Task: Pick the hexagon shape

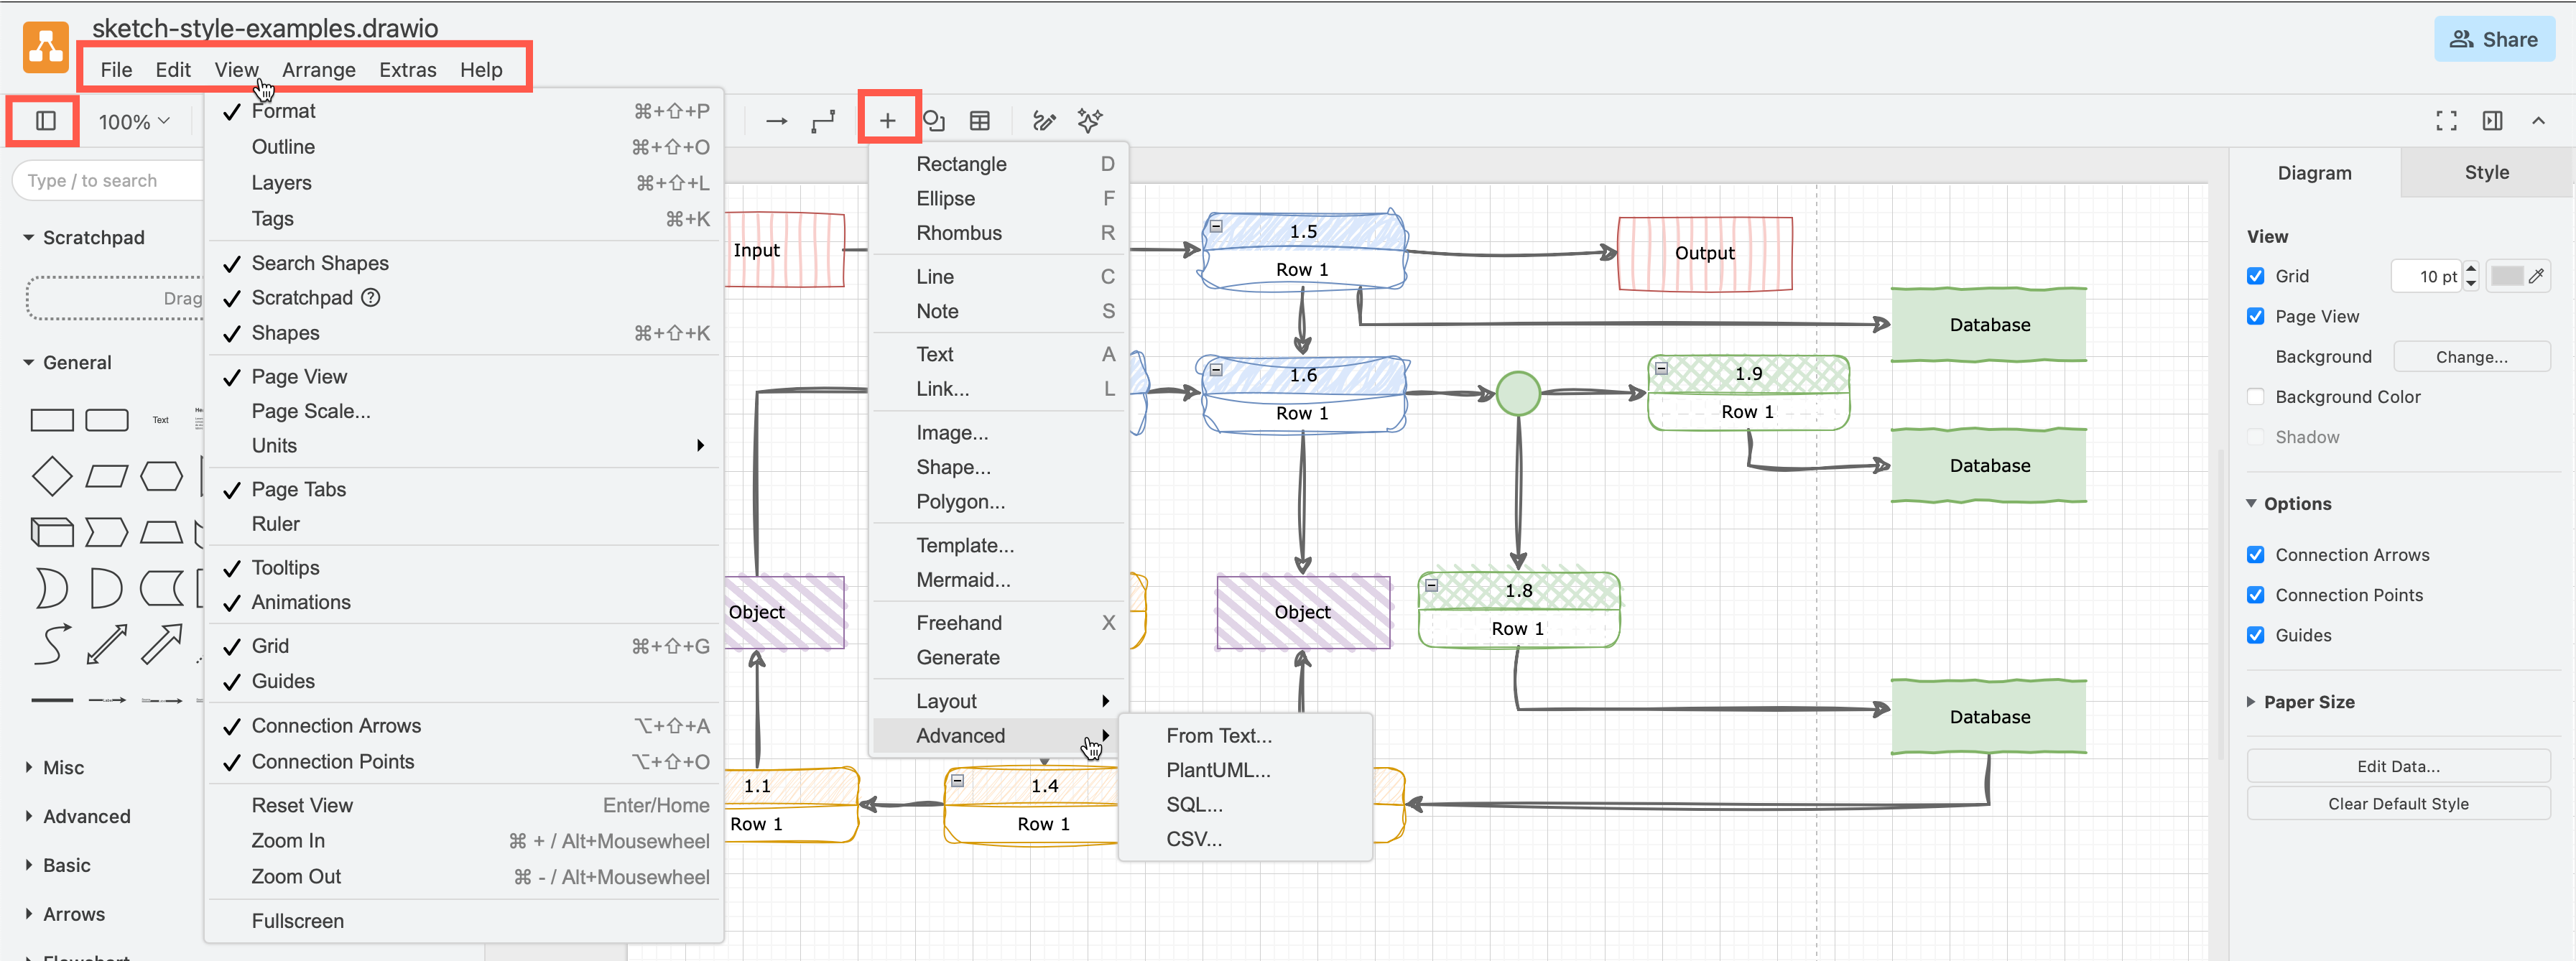Action: (161, 476)
